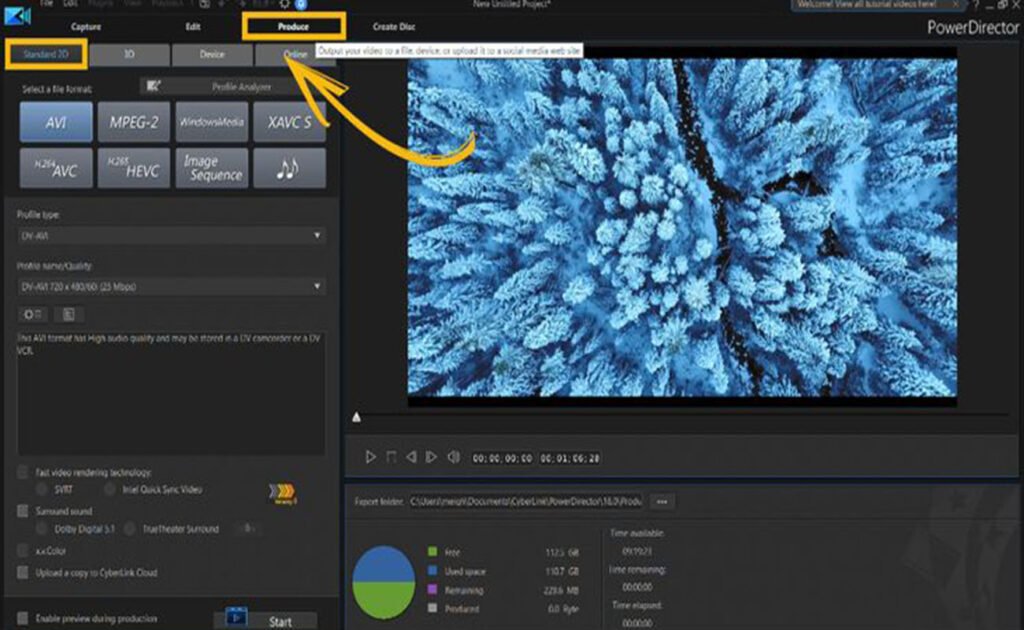Click the PowerDirector logo icon

coord(17,16)
